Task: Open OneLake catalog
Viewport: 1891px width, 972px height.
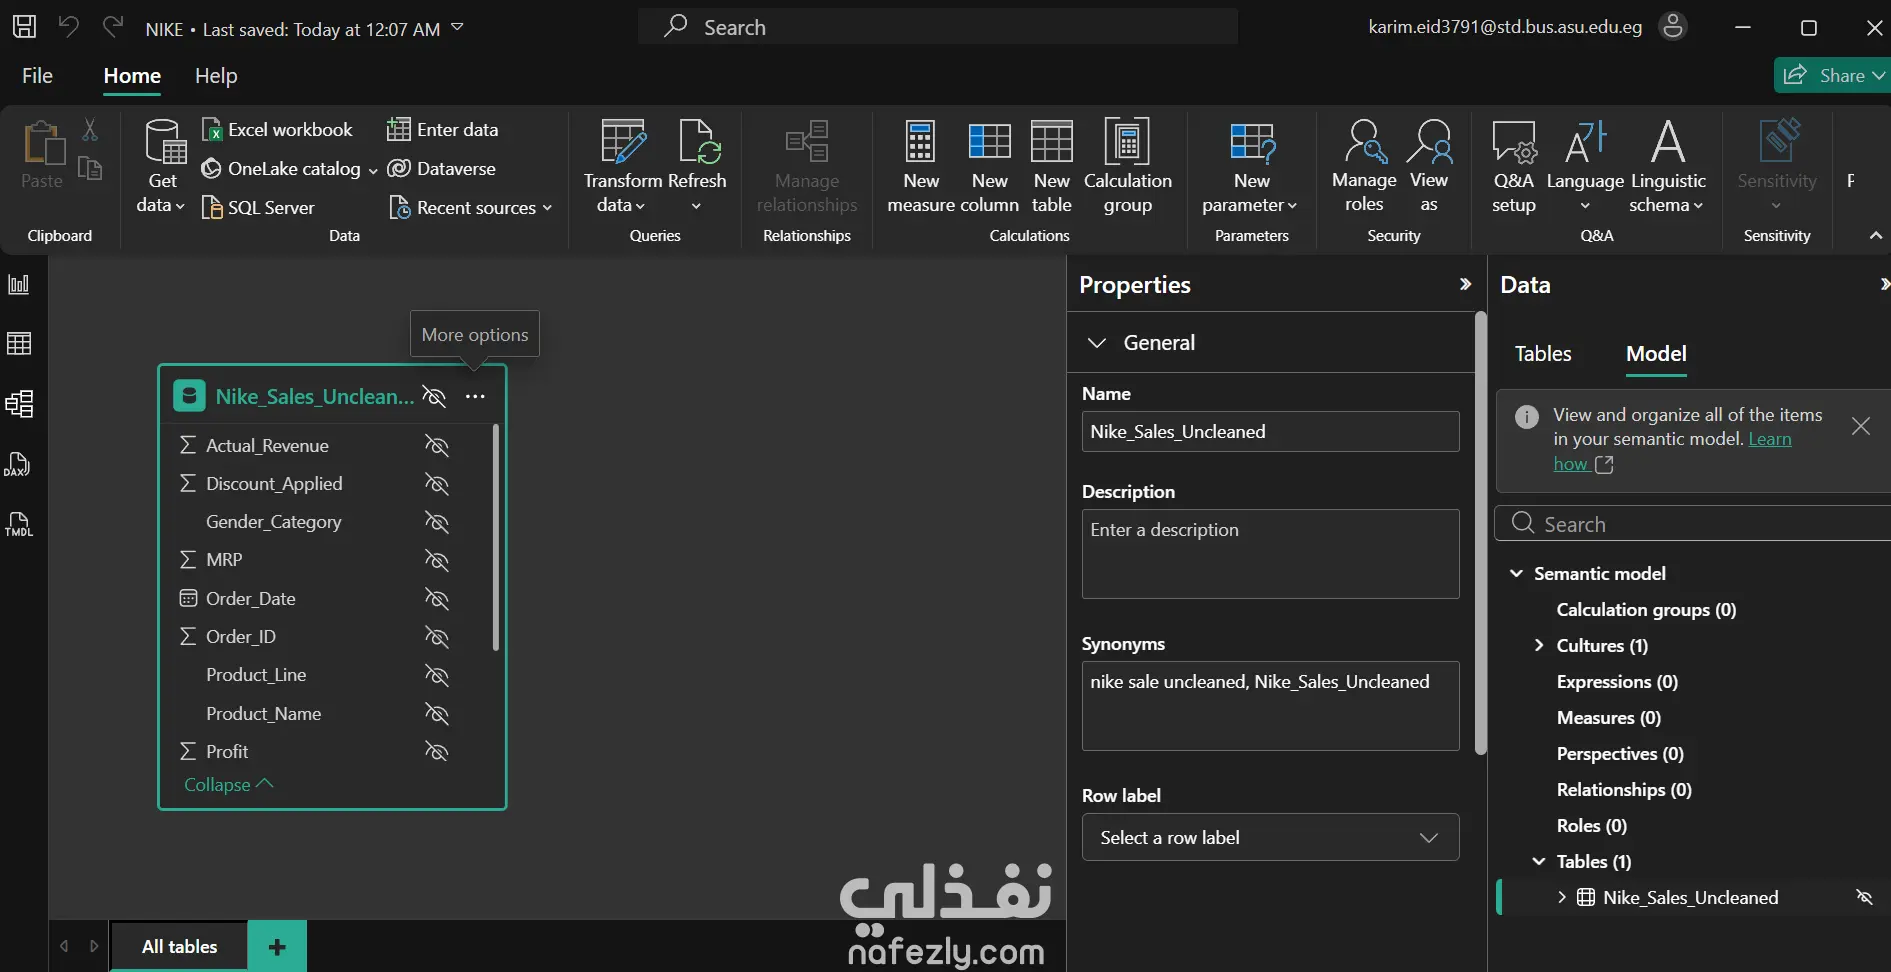Action: [x=289, y=169]
